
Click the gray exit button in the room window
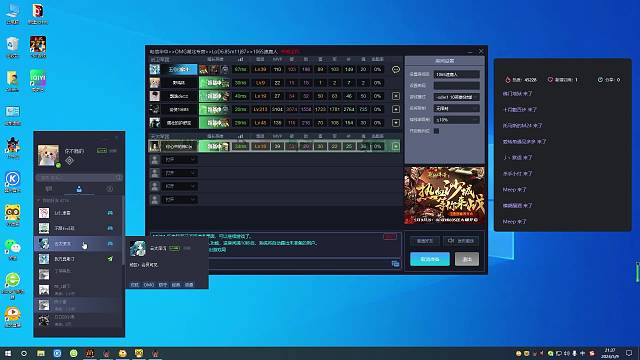point(467,259)
